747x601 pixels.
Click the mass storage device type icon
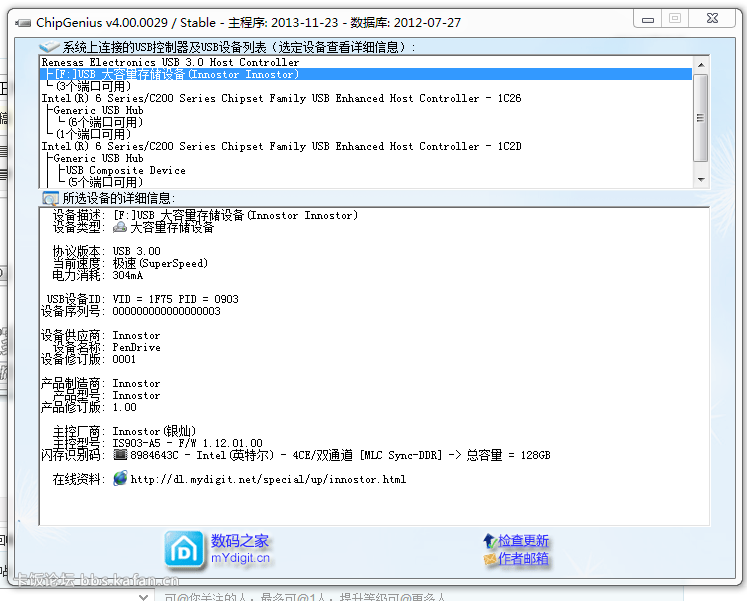[x=120, y=227]
